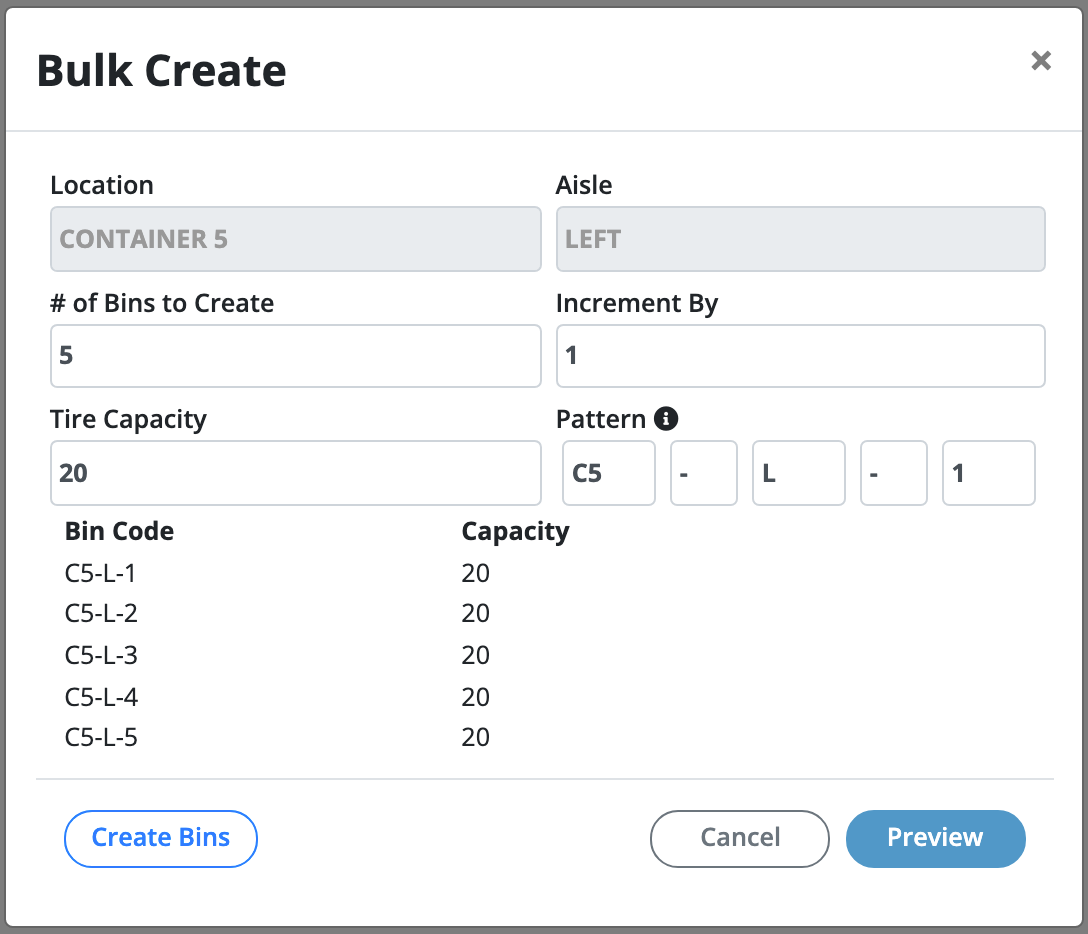This screenshot has height=934, width=1088.
Task: Click the Aisle field showing LEFT
Action: pyautogui.click(x=800, y=239)
